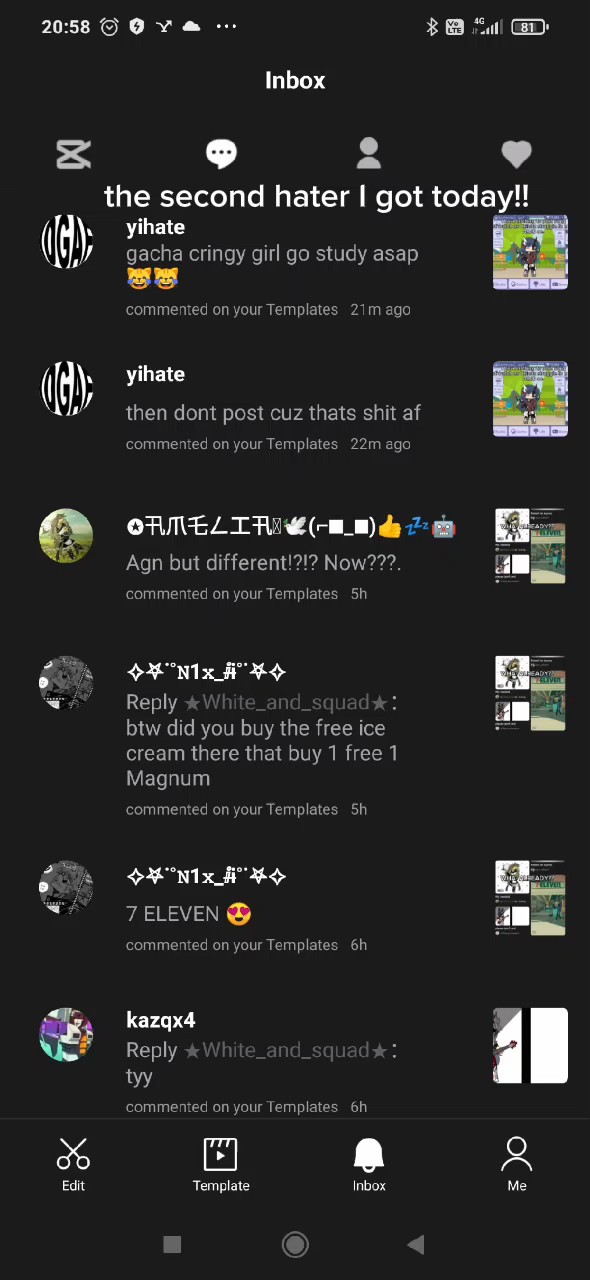Open yihate's avatar on first comment
The image size is (590, 1280).
(66, 242)
